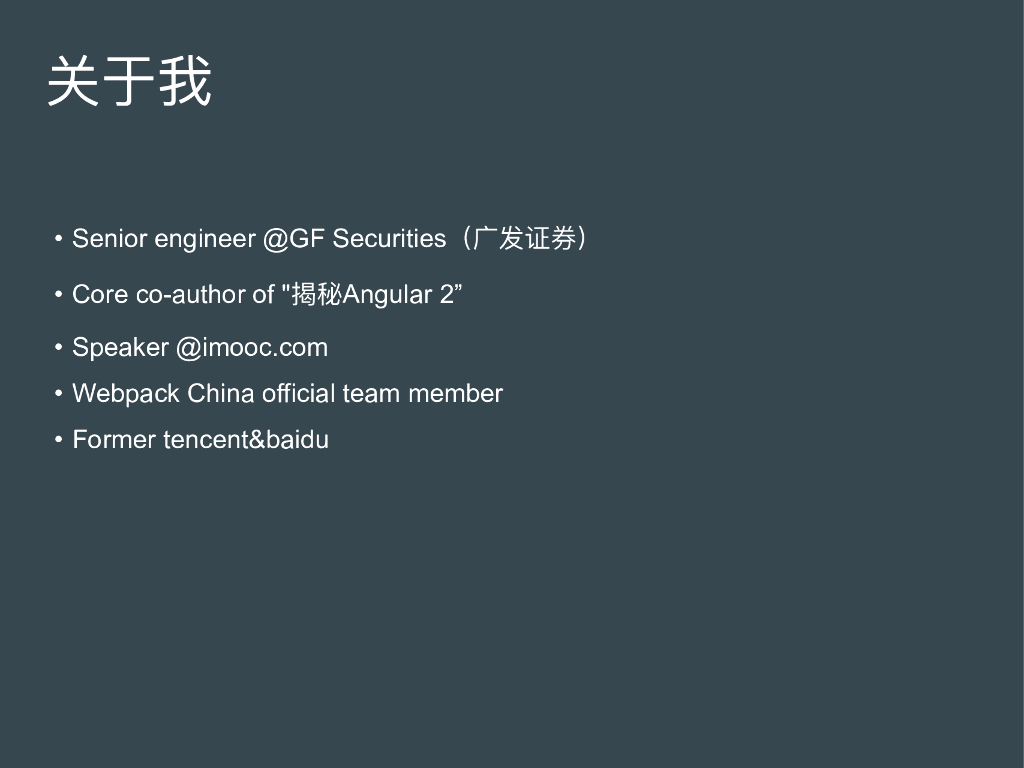The width and height of the screenshot is (1024, 768).
Task: Click the @GF Securities mention
Action: point(354,239)
